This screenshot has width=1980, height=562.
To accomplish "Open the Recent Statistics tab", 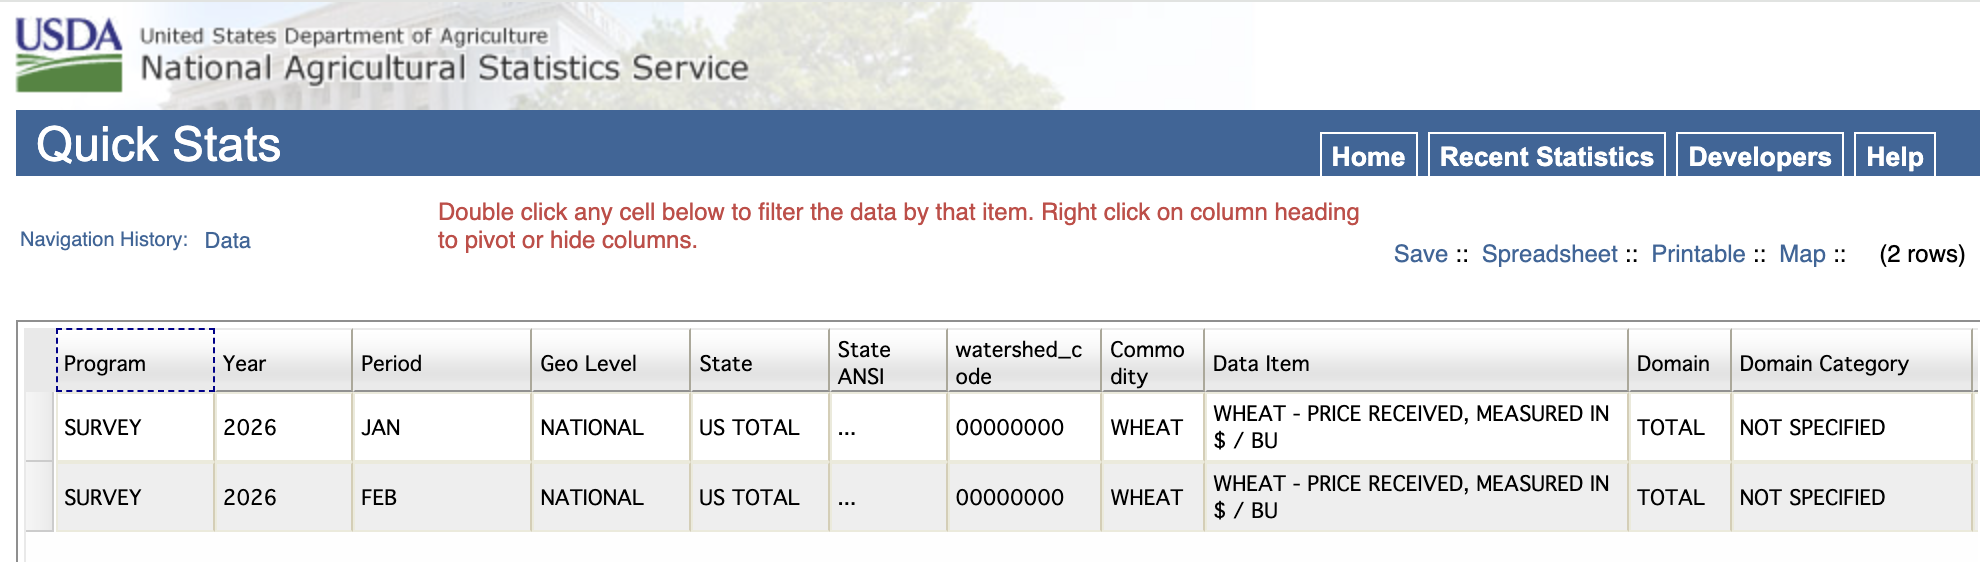I will click(1546, 156).
